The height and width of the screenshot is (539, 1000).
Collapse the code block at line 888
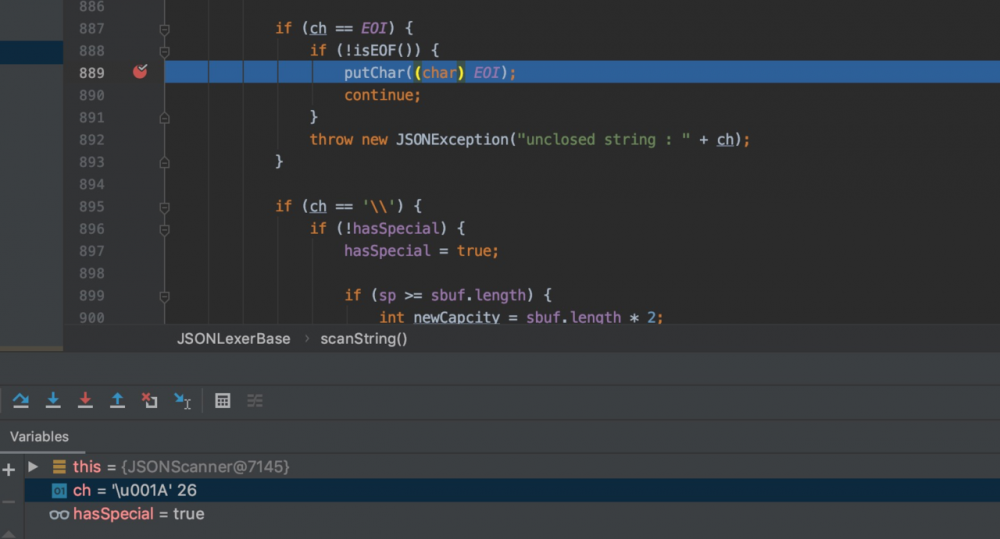tap(165, 52)
